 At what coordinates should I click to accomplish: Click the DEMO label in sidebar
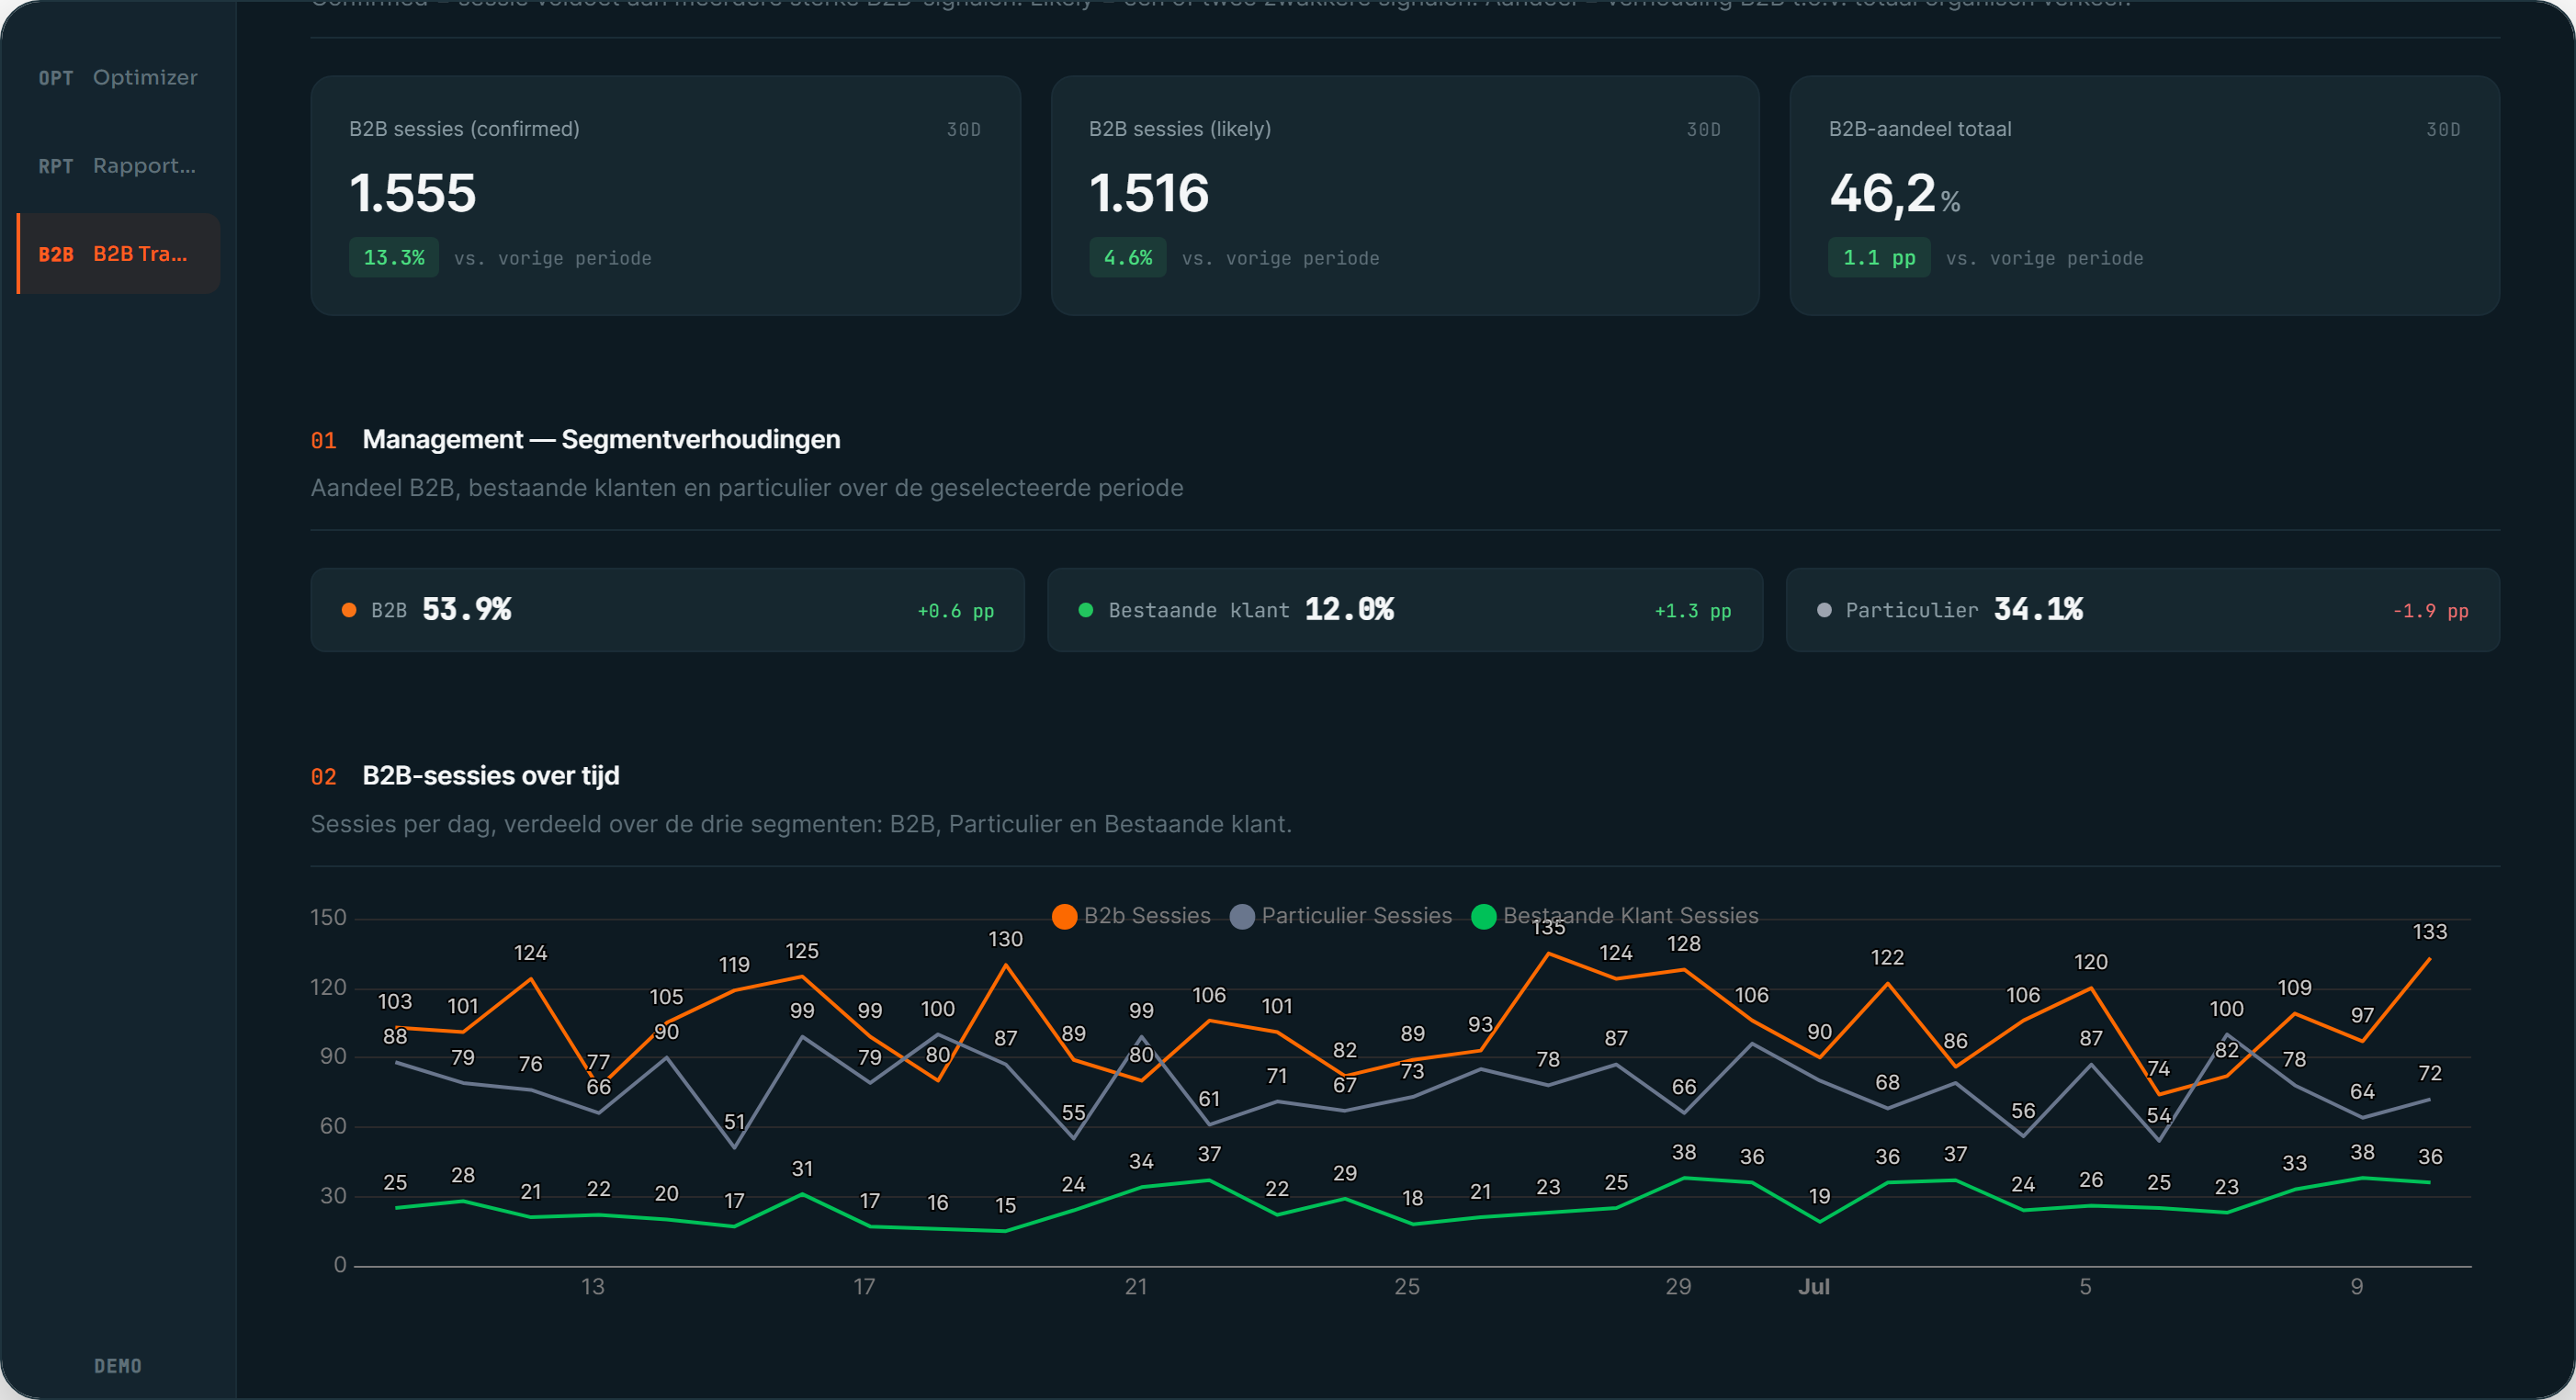click(x=117, y=1366)
